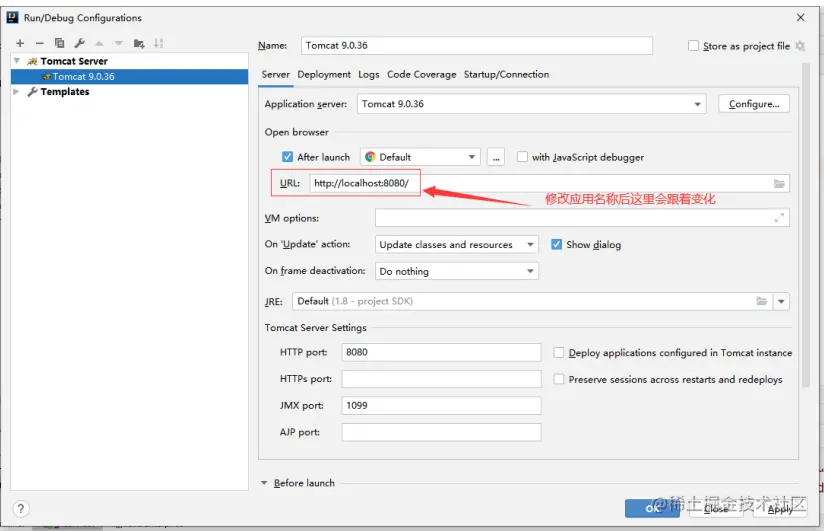Switch to Logs tab
Screen dimensions: 824x531
(369, 75)
